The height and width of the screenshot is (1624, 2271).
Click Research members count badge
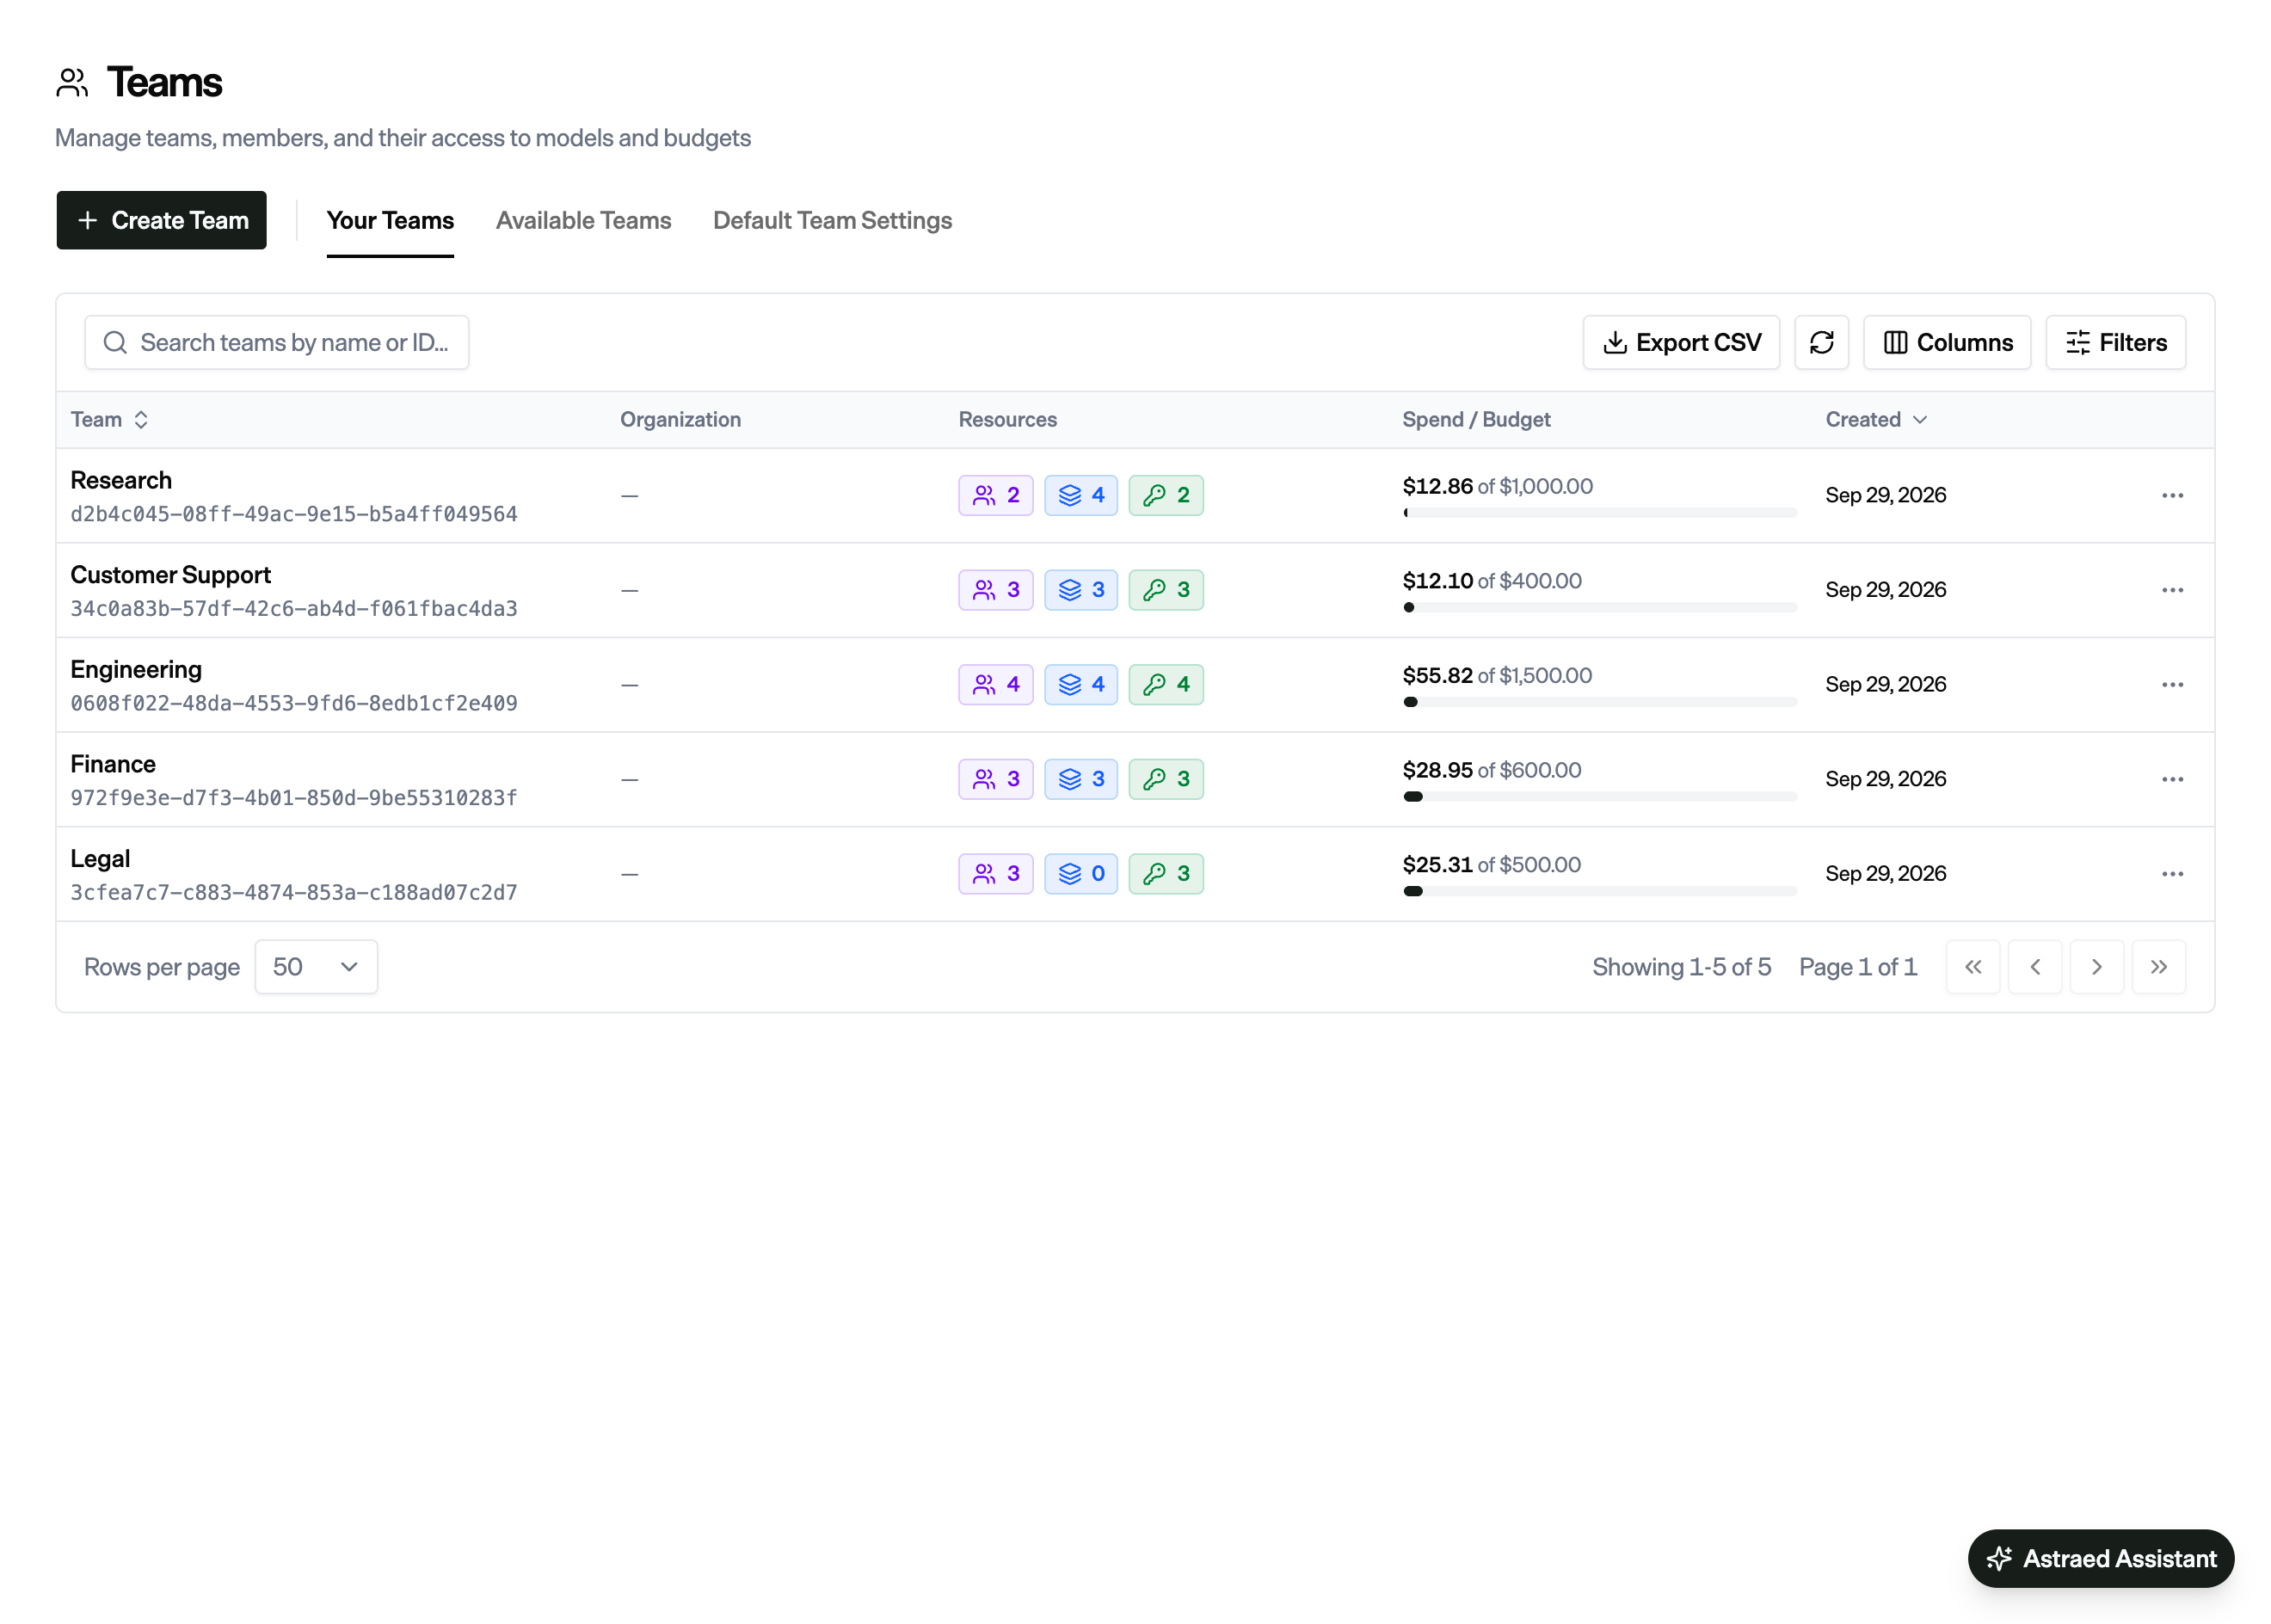pos(995,495)
